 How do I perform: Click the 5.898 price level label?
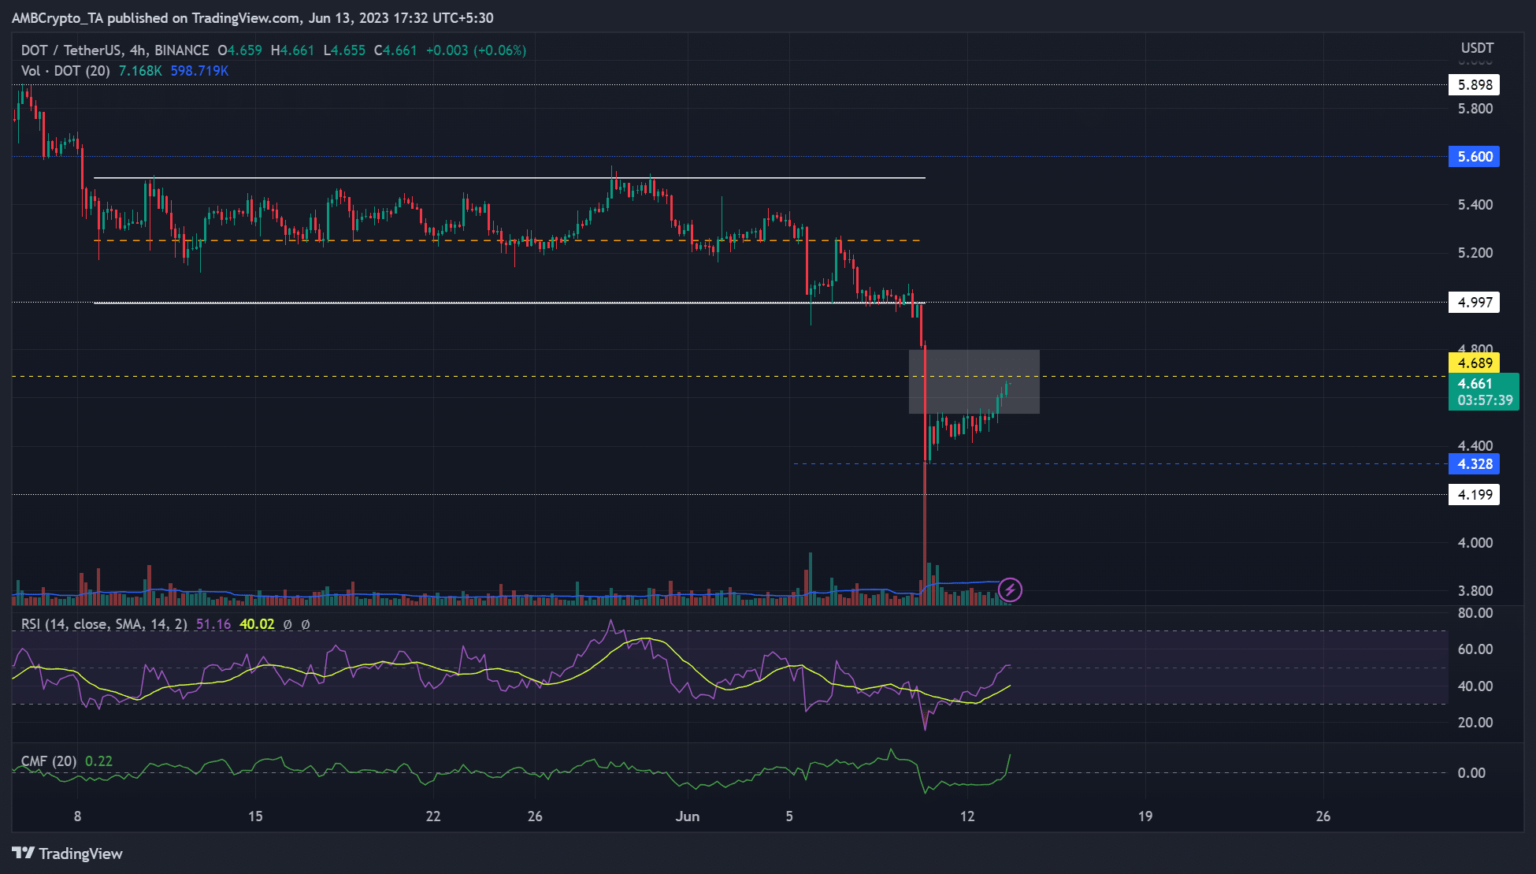pyautogui.click(x=1474, y=85)
